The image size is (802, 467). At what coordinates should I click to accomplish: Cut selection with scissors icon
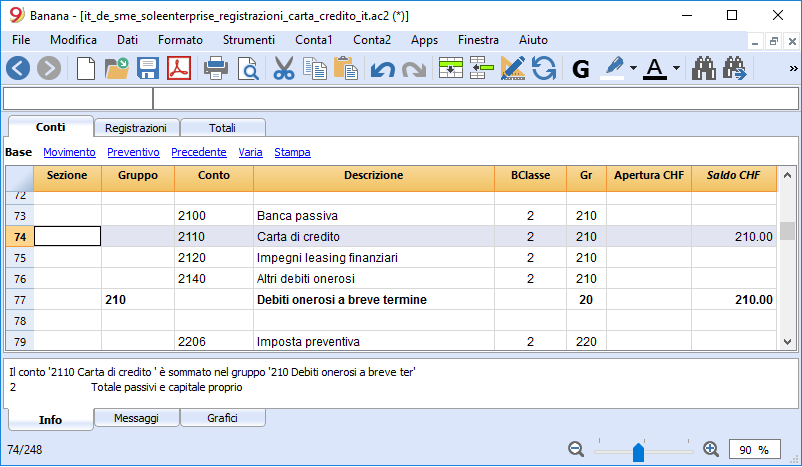(x=283, y=68)
